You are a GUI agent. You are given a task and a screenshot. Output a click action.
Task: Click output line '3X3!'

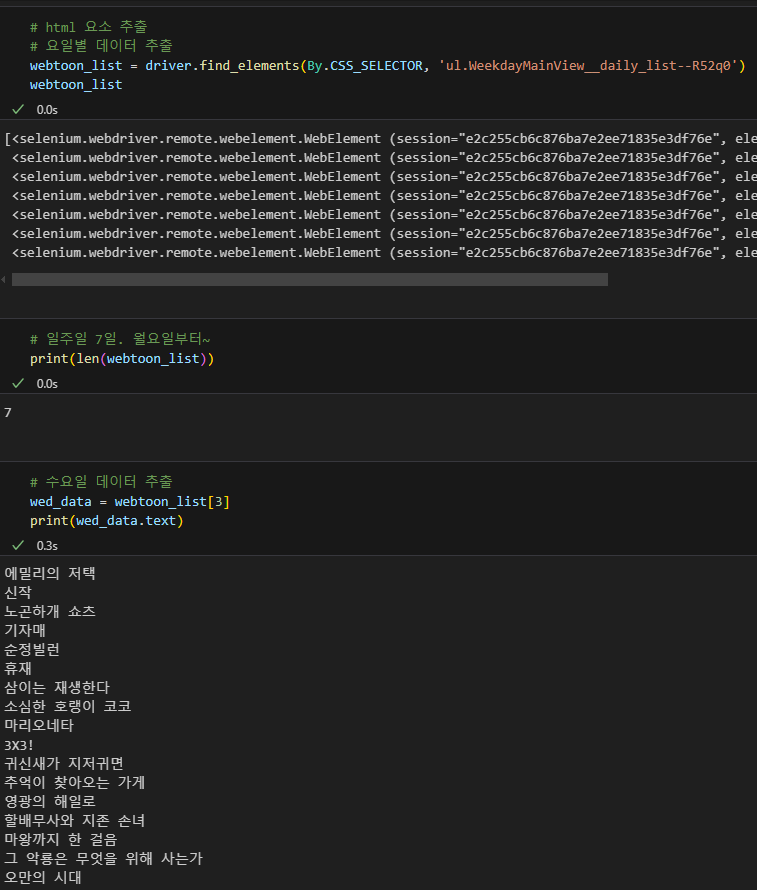click(x=19, y=745)
